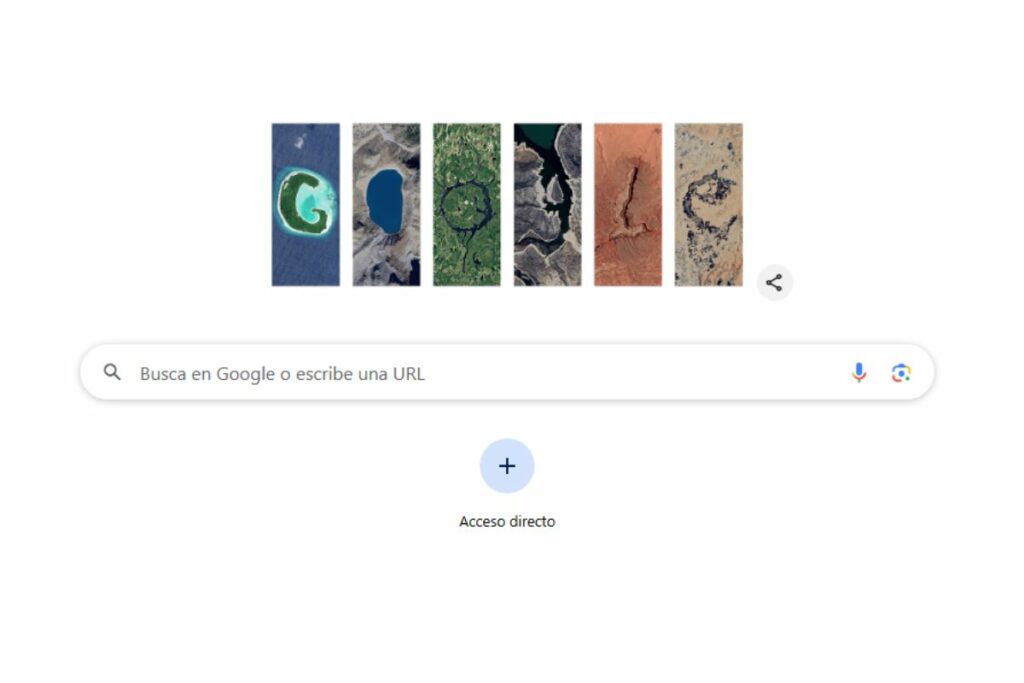The width and height of the screenshot is (1024, 683).
Task: Select the dark winding river doodle tile
Action: tap(547, 204)
